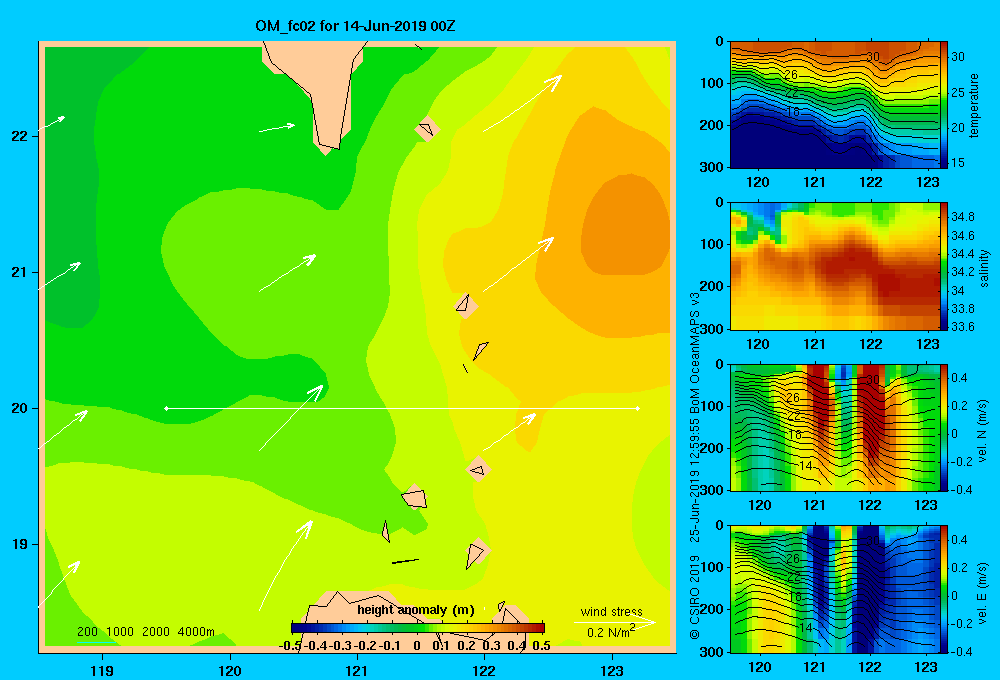Image resolution: width=1000 pixels, height=680 pixels.
Task: Click the '15' tick on temperature color bar
Action: click(958, 163)
